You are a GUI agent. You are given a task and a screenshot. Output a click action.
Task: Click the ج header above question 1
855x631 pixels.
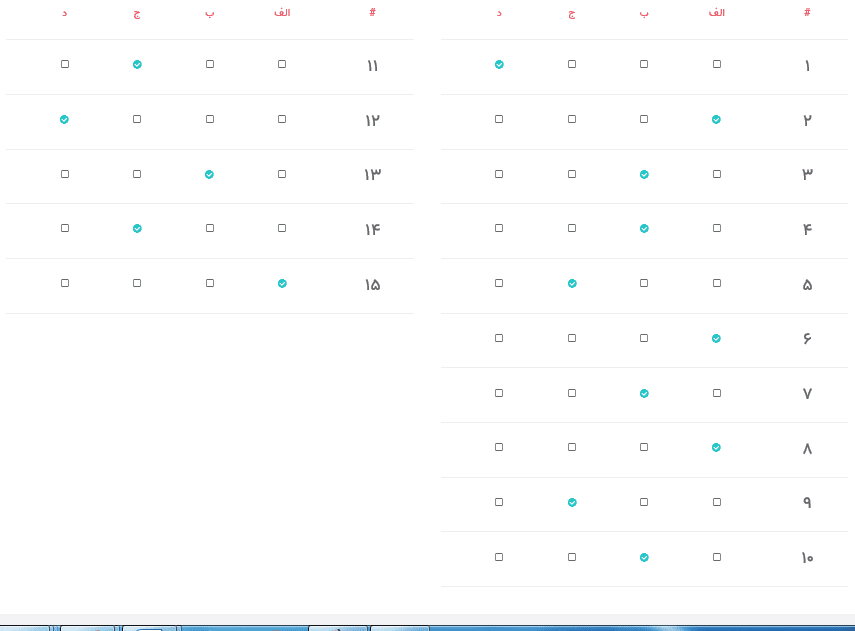click(571, 14)
